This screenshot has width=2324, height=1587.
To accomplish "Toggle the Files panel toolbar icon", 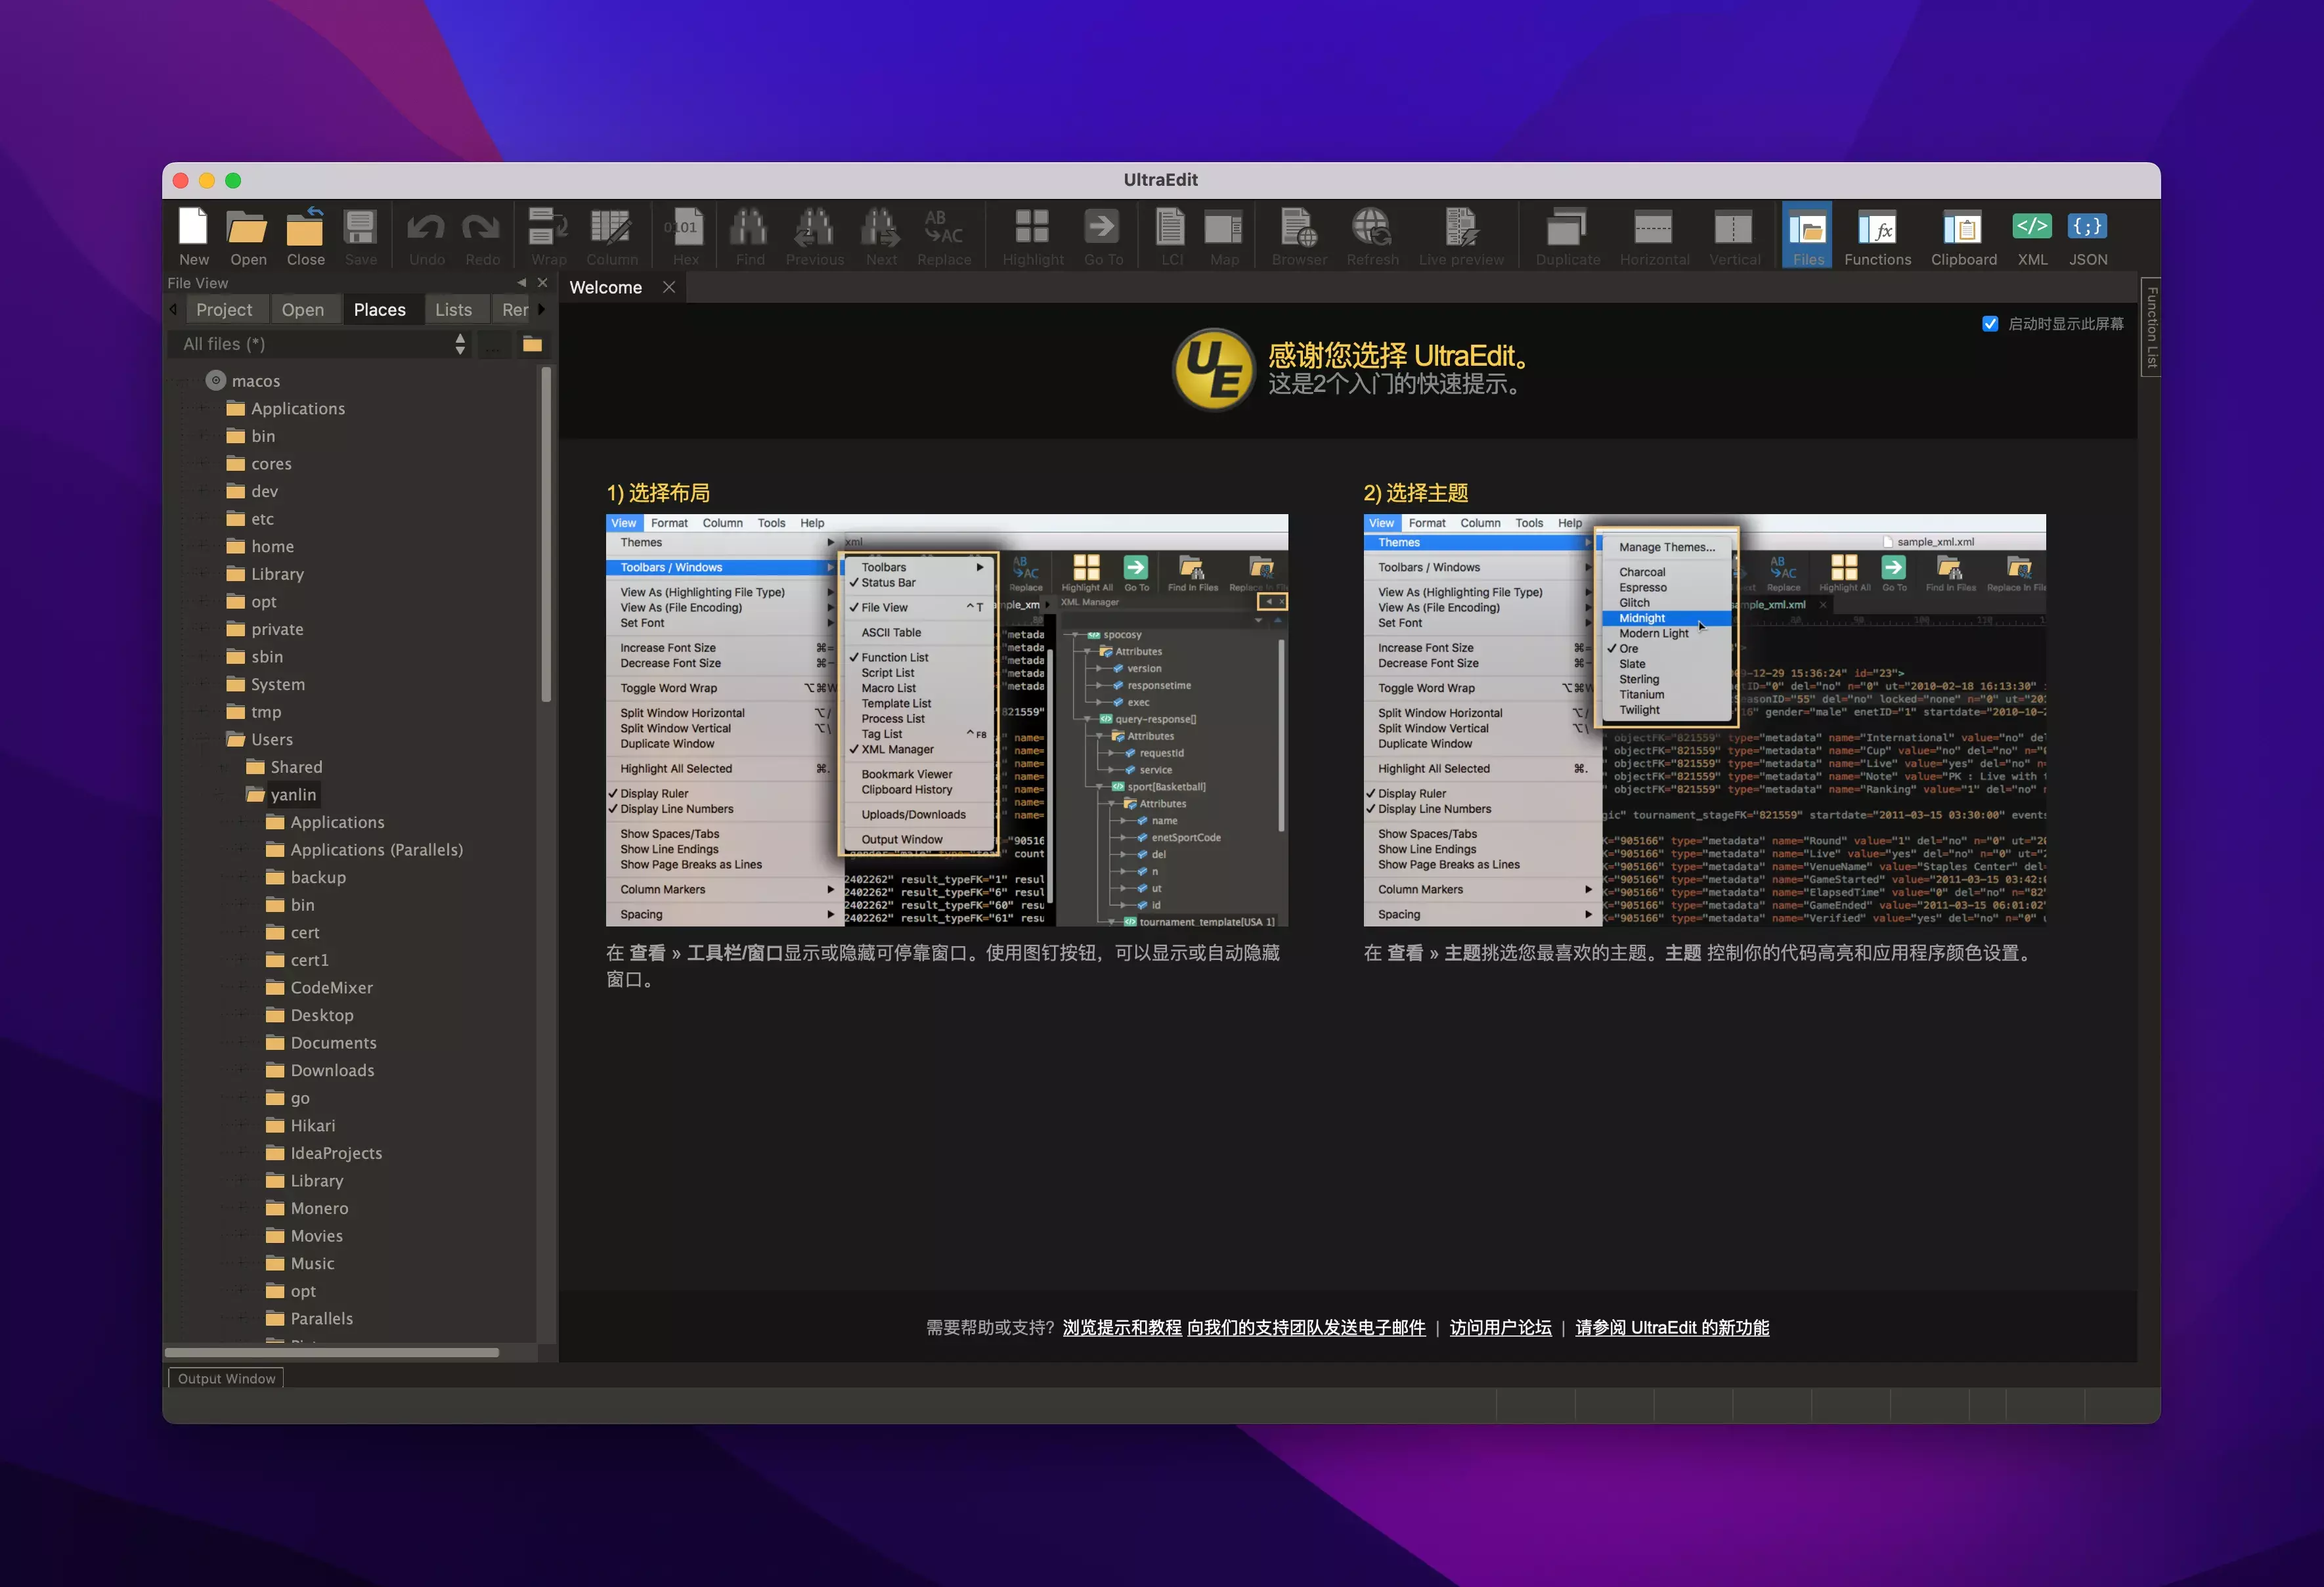I will click(x=1807, y=235).
